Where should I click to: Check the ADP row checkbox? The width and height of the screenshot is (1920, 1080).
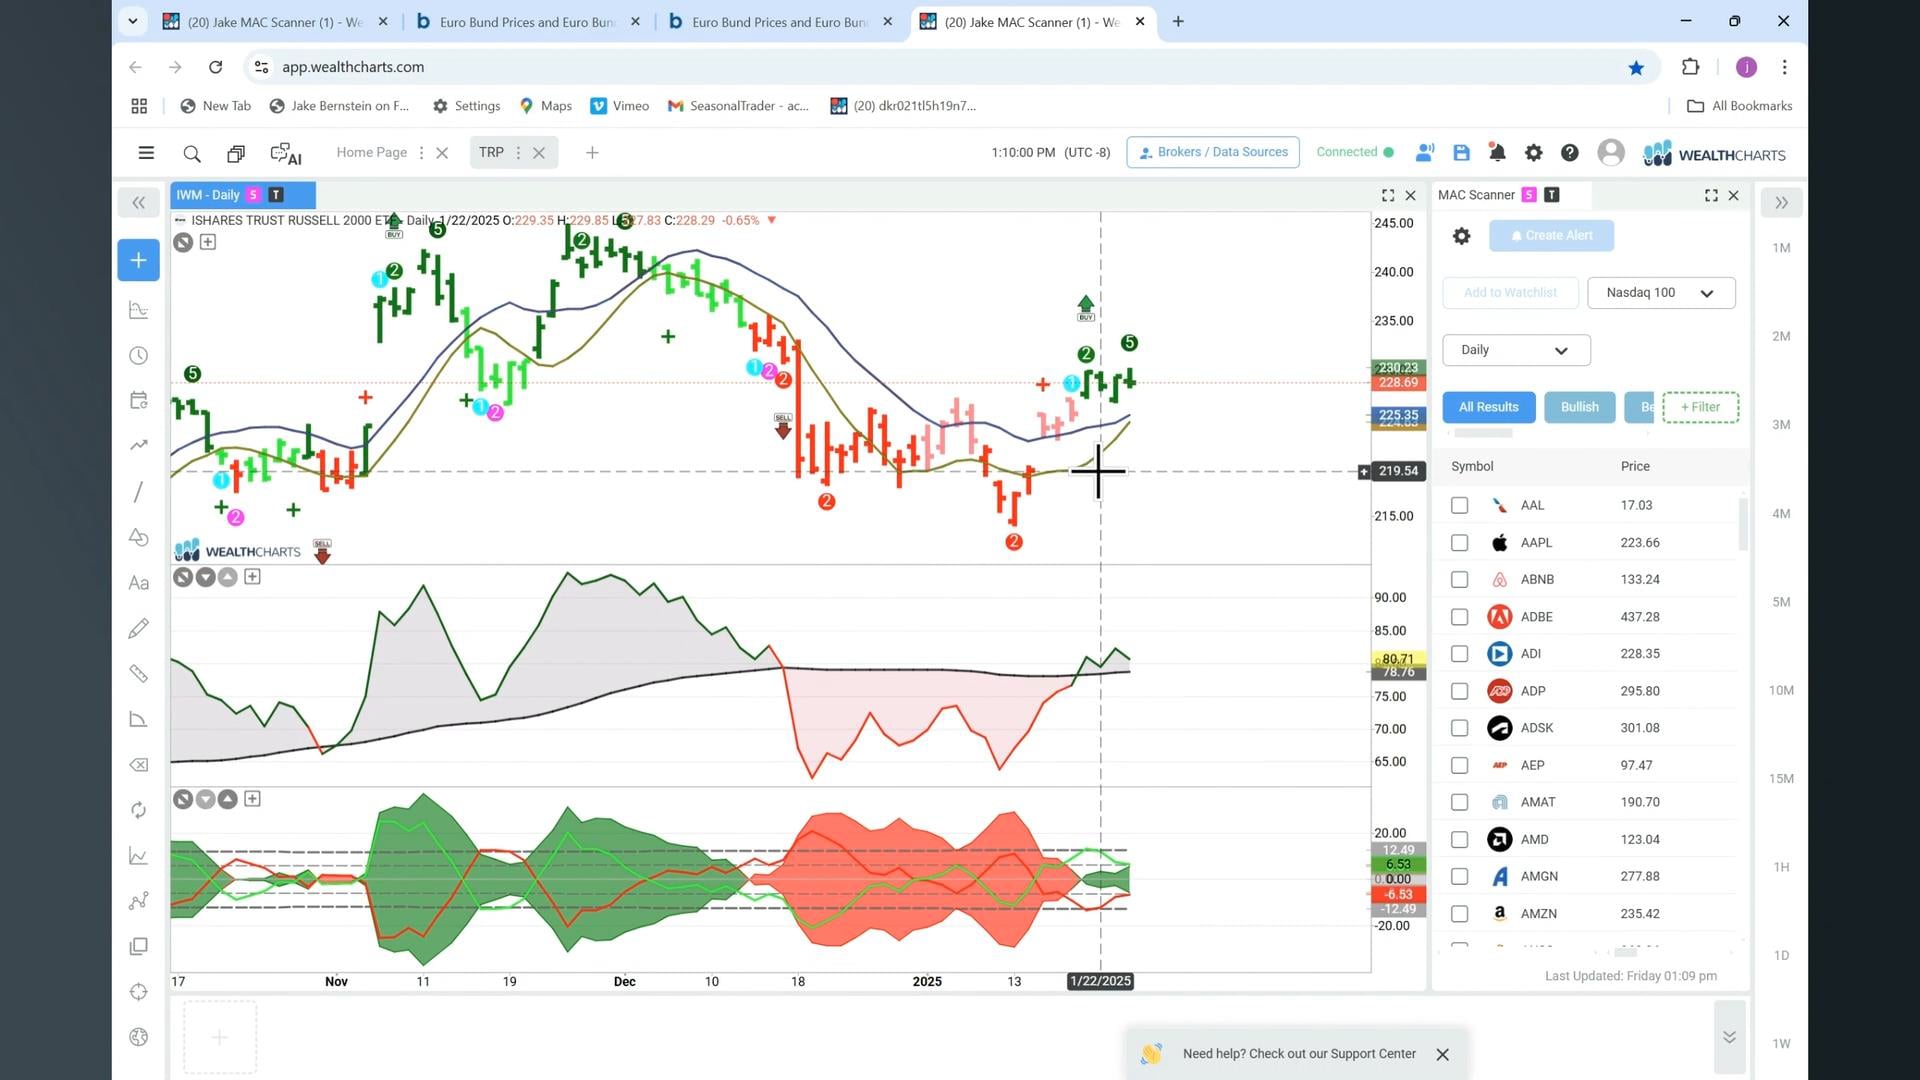click(1459, 691)
